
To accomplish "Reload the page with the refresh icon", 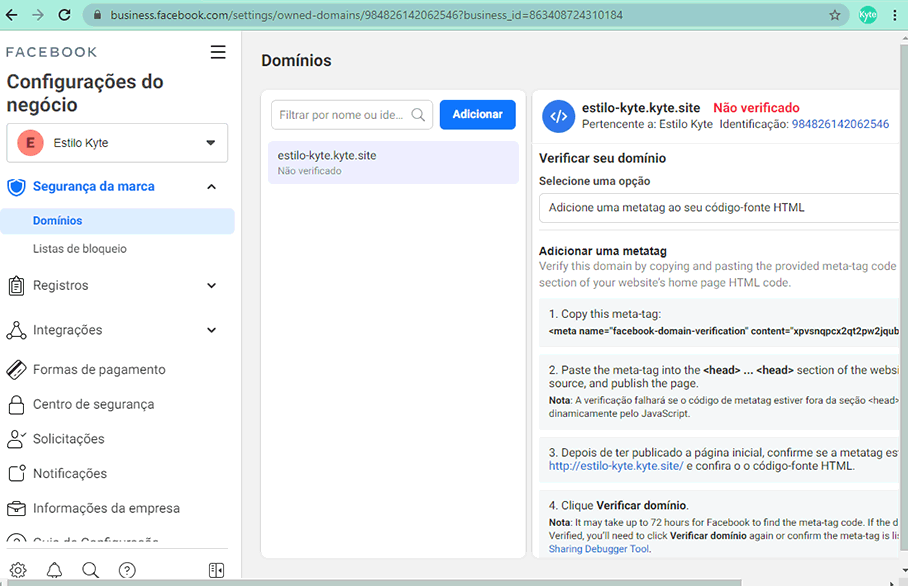I will [x=64, y=15].
